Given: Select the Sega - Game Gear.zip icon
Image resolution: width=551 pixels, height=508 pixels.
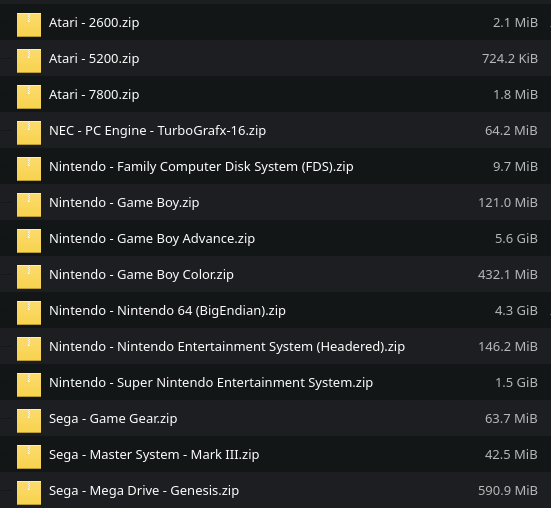Looking at the screenshot, I should pyautogui.click(x=29, y=421).
